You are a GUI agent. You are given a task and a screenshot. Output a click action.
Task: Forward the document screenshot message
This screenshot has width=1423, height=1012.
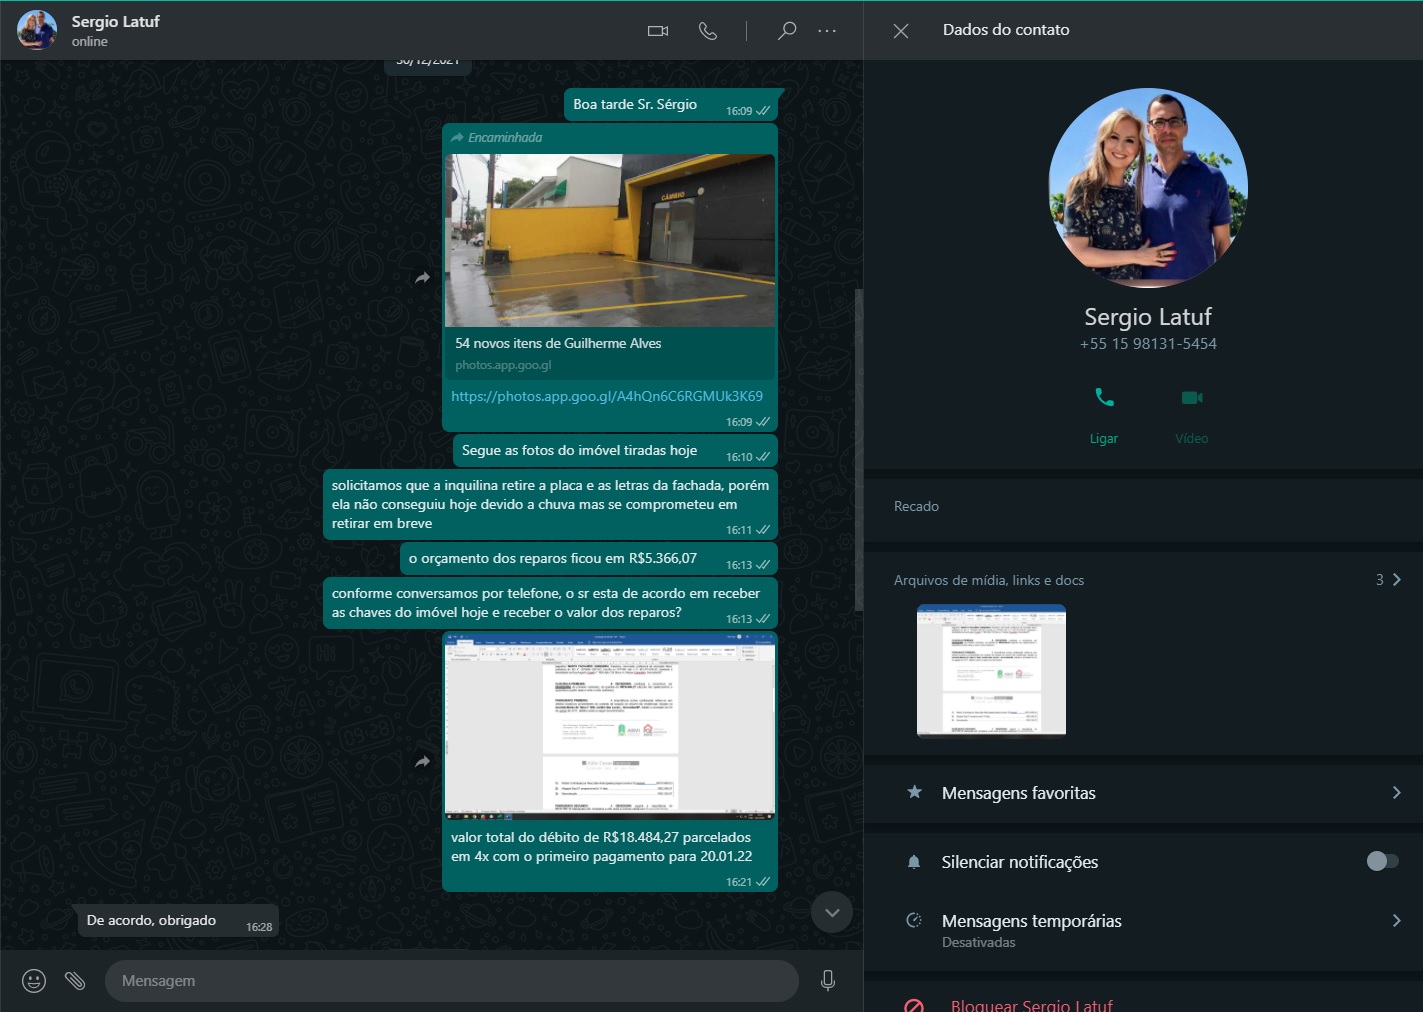[x=422, y=762]
